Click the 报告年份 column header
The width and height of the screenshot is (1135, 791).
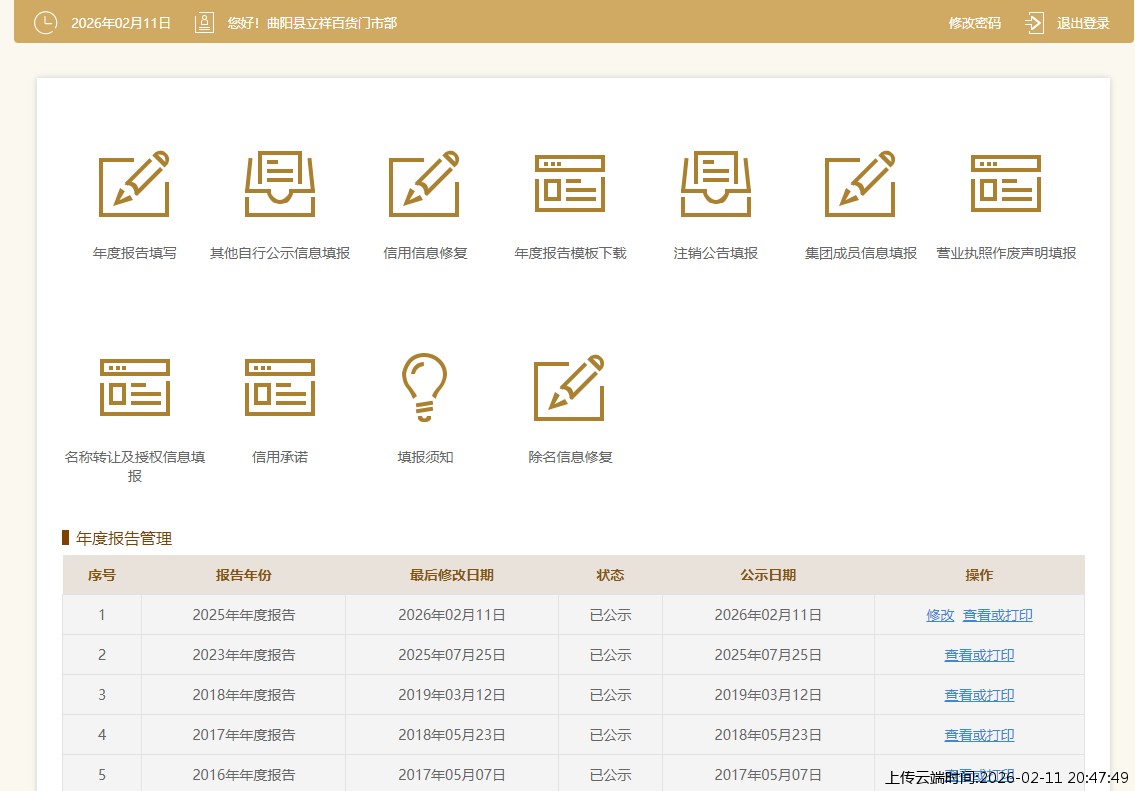(x=243, y=575)
